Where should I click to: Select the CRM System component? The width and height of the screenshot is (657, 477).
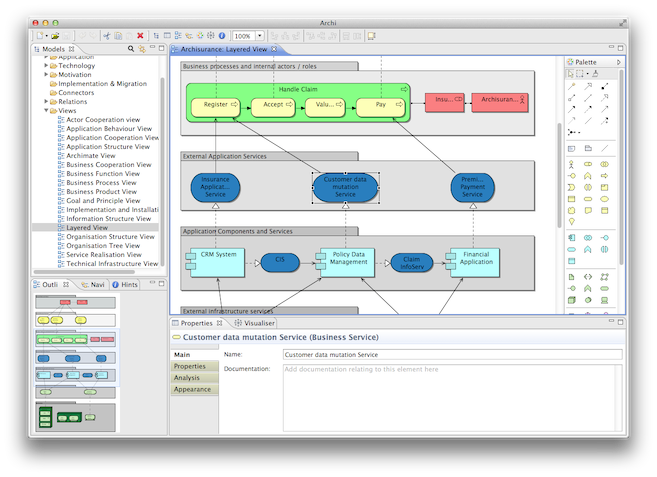click(215, 263)
